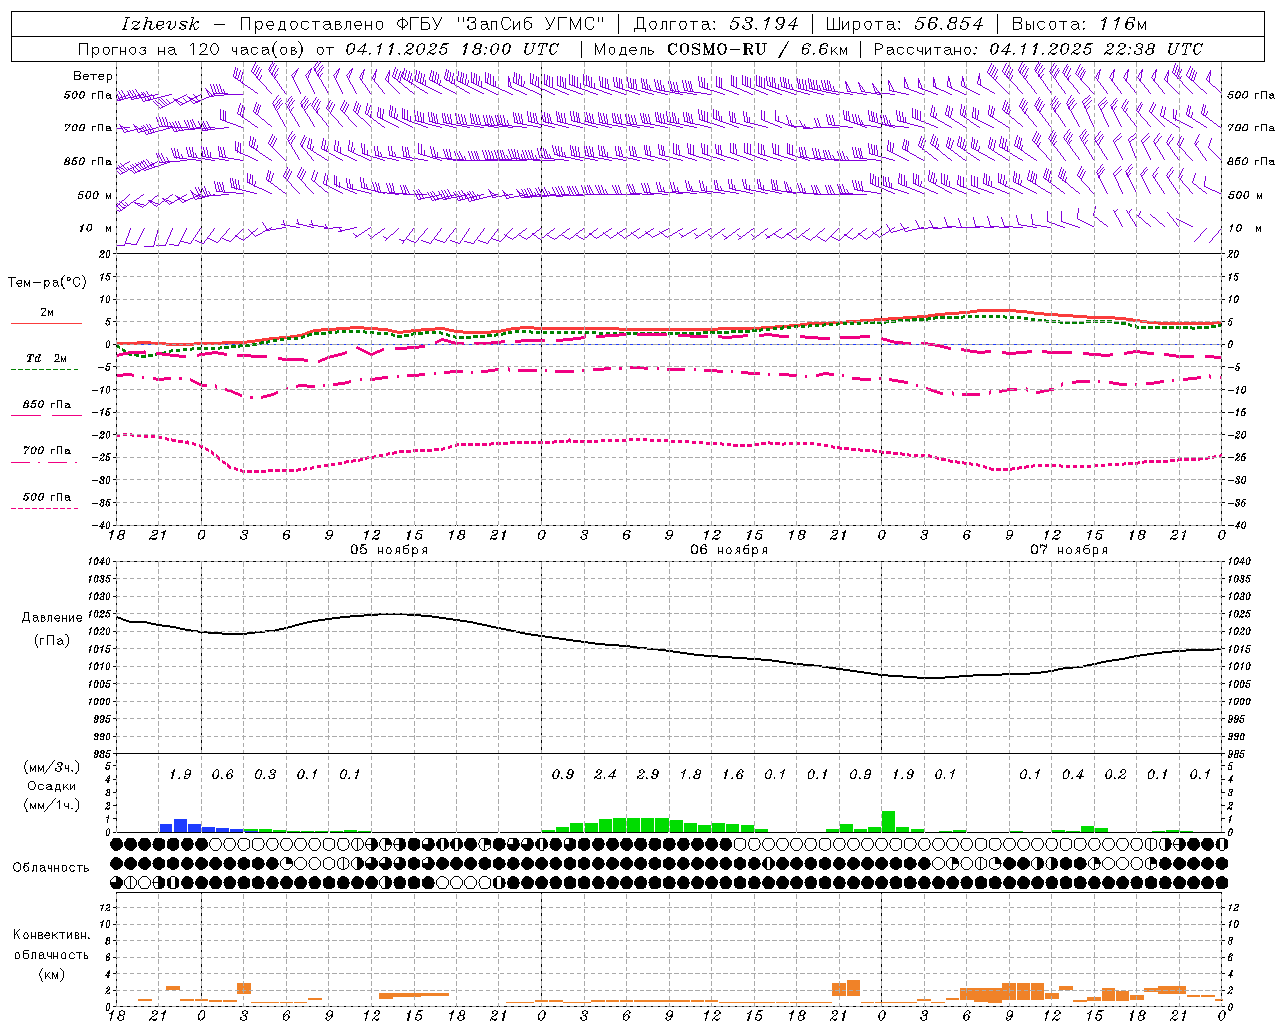The height and width of the screenshot is (1024, 1280).
Task: Click the '06 ноября' date label
Action: click(729, 550)
